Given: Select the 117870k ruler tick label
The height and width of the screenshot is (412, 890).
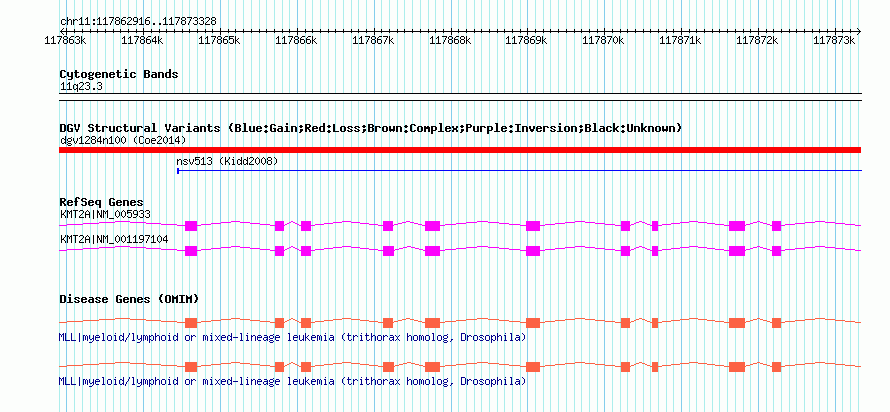Looking at the screenshot, I should point(603,40).
